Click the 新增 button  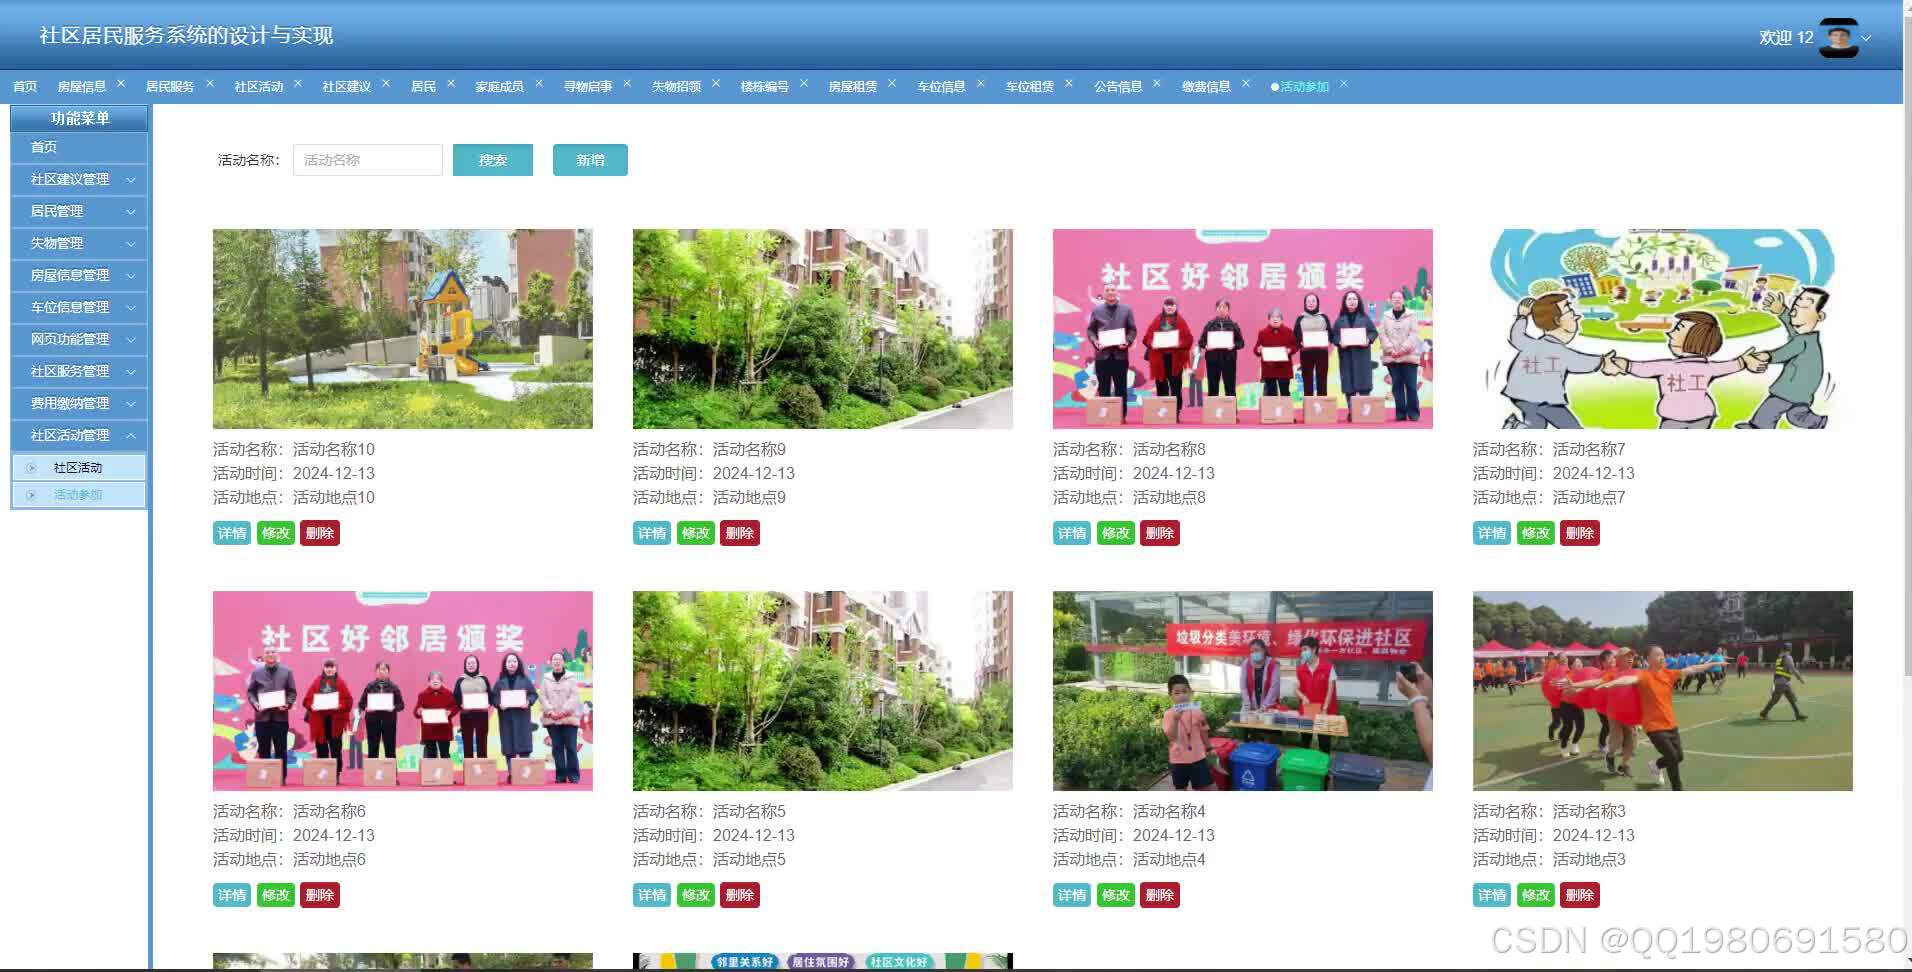(x=590, y=160)
